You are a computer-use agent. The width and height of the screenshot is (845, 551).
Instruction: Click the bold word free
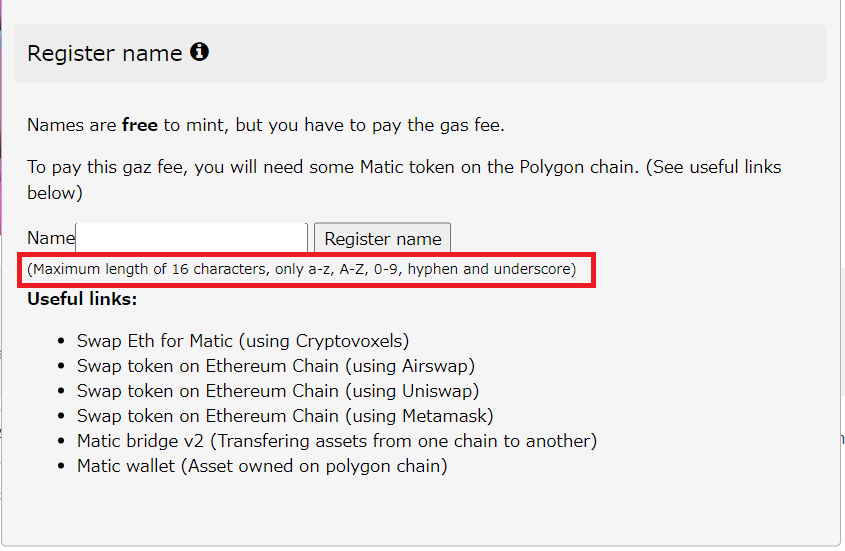coord(140,125)
